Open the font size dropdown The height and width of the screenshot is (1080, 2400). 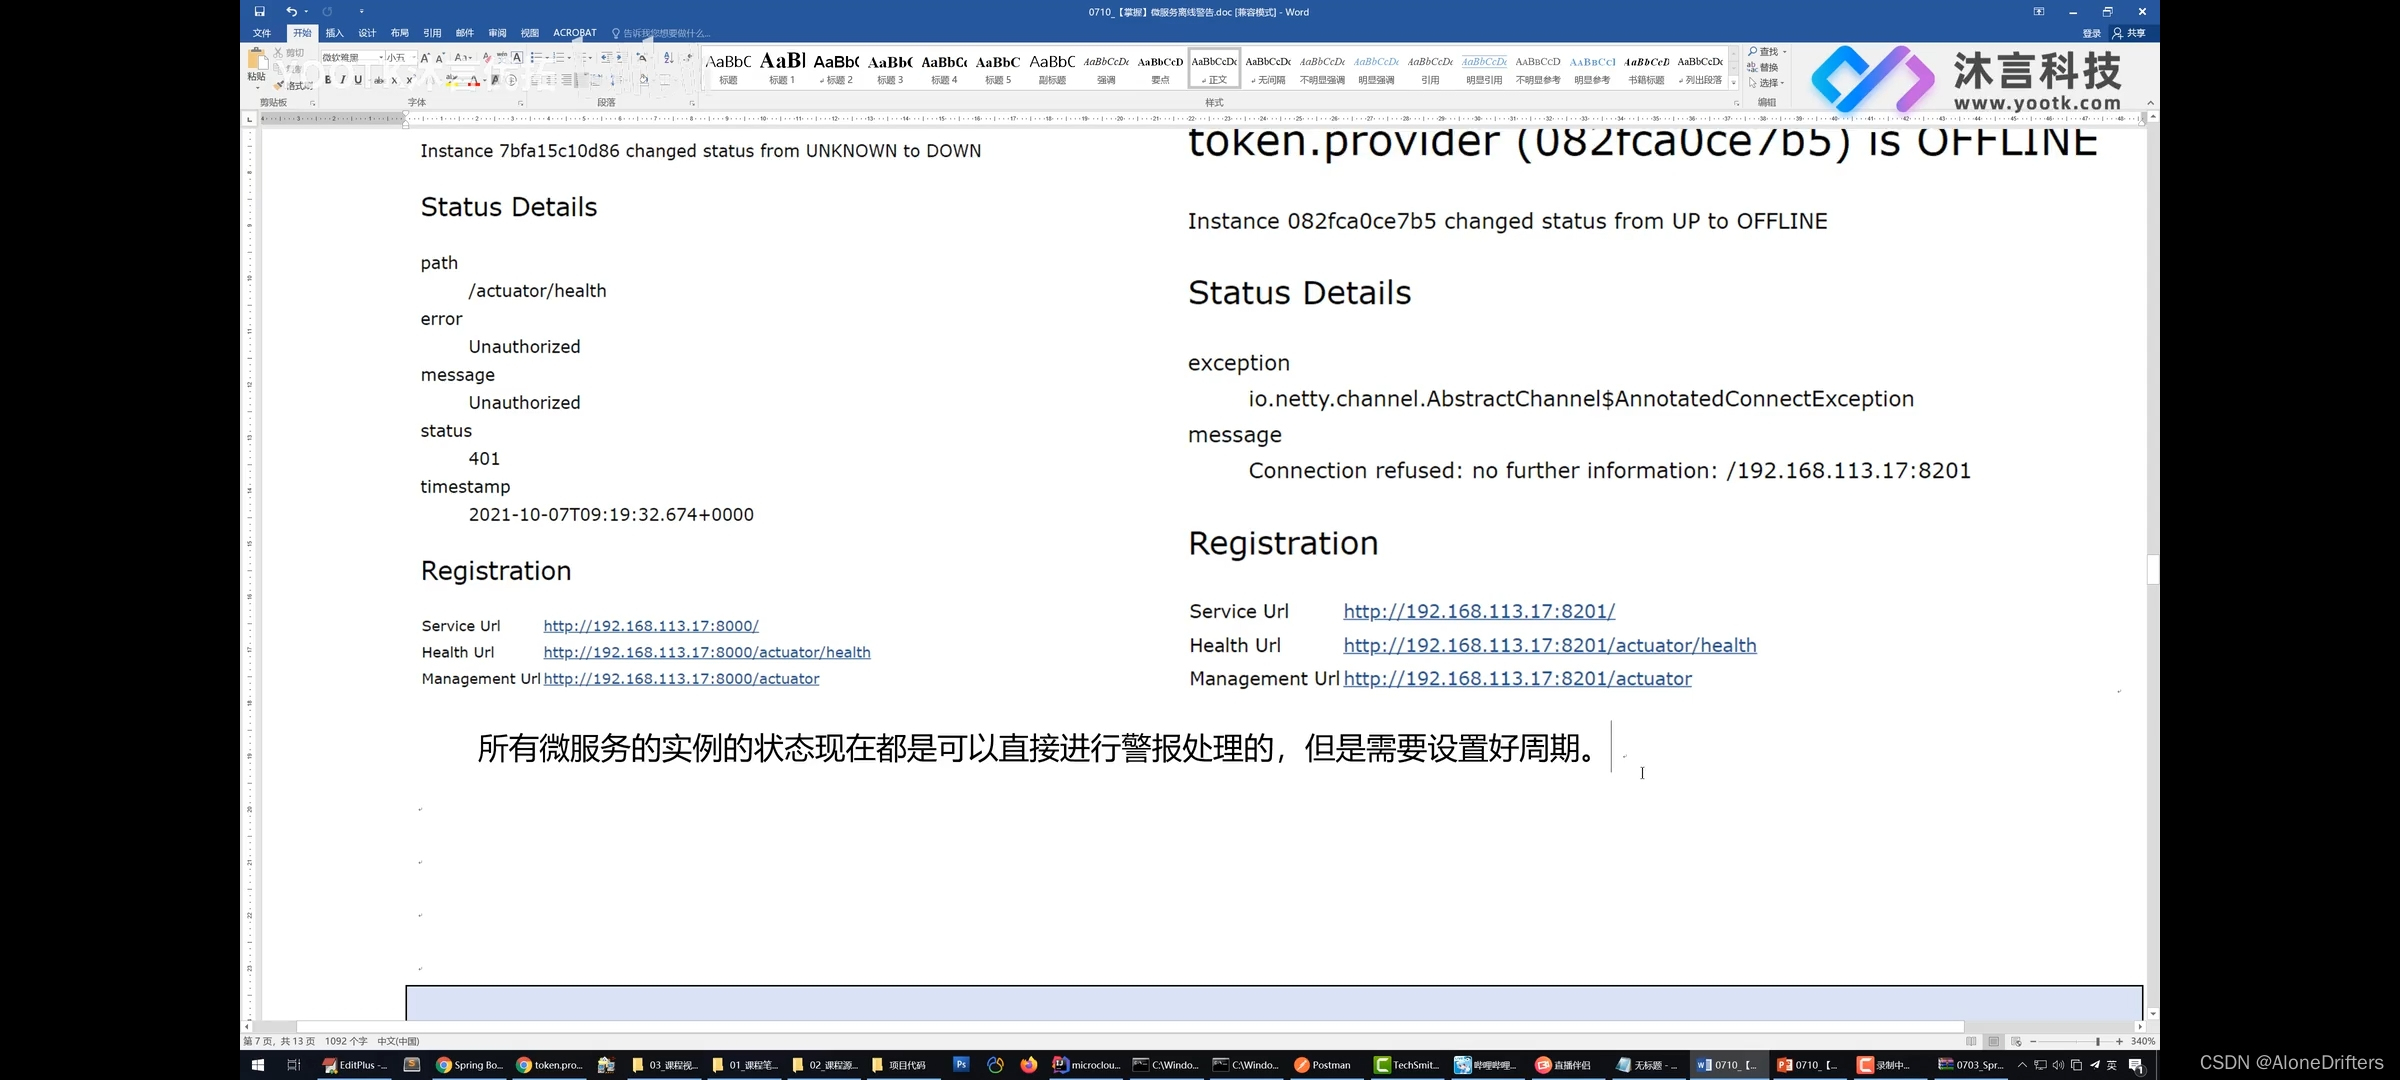point(414,58)
